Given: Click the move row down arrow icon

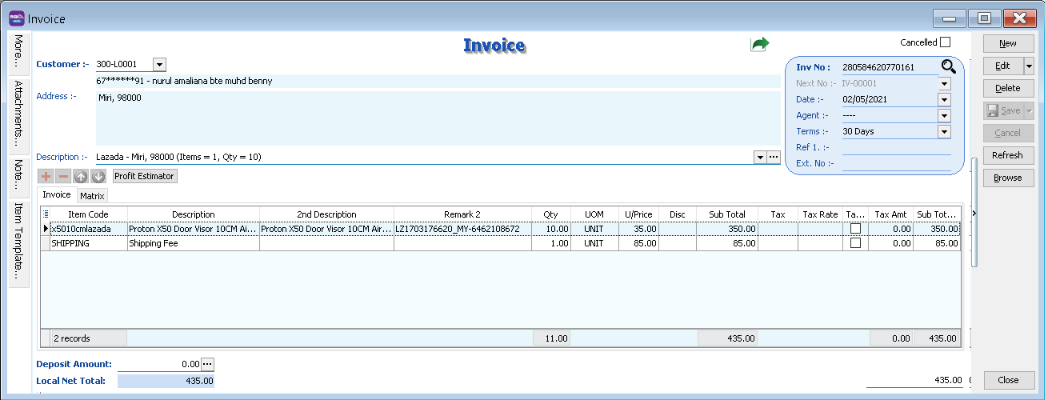Looking at the screenshot, I should tap(98, 176).
